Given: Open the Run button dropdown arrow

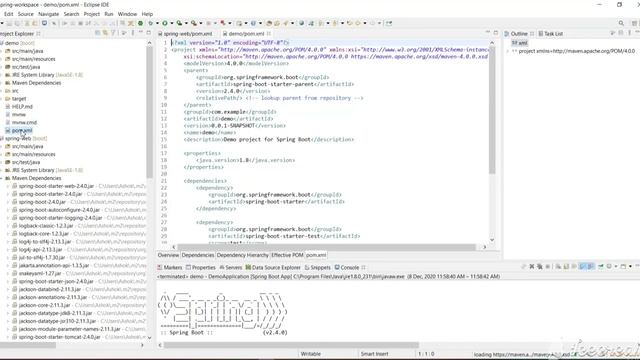Looking at the screenshot, I should (x=172, y=23).
